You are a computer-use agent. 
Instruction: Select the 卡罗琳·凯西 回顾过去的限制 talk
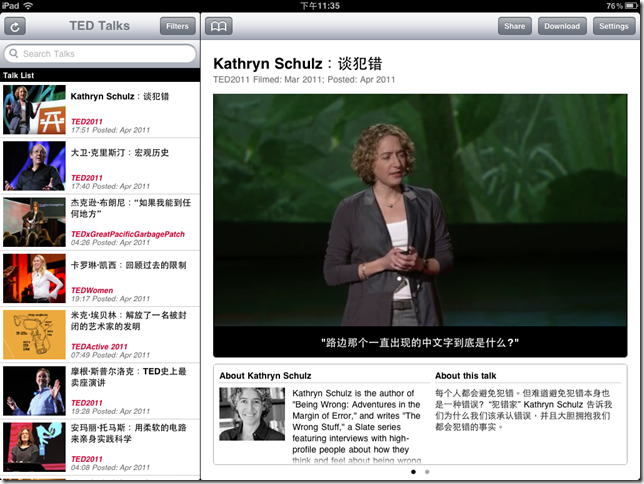[x=100, y=279]
